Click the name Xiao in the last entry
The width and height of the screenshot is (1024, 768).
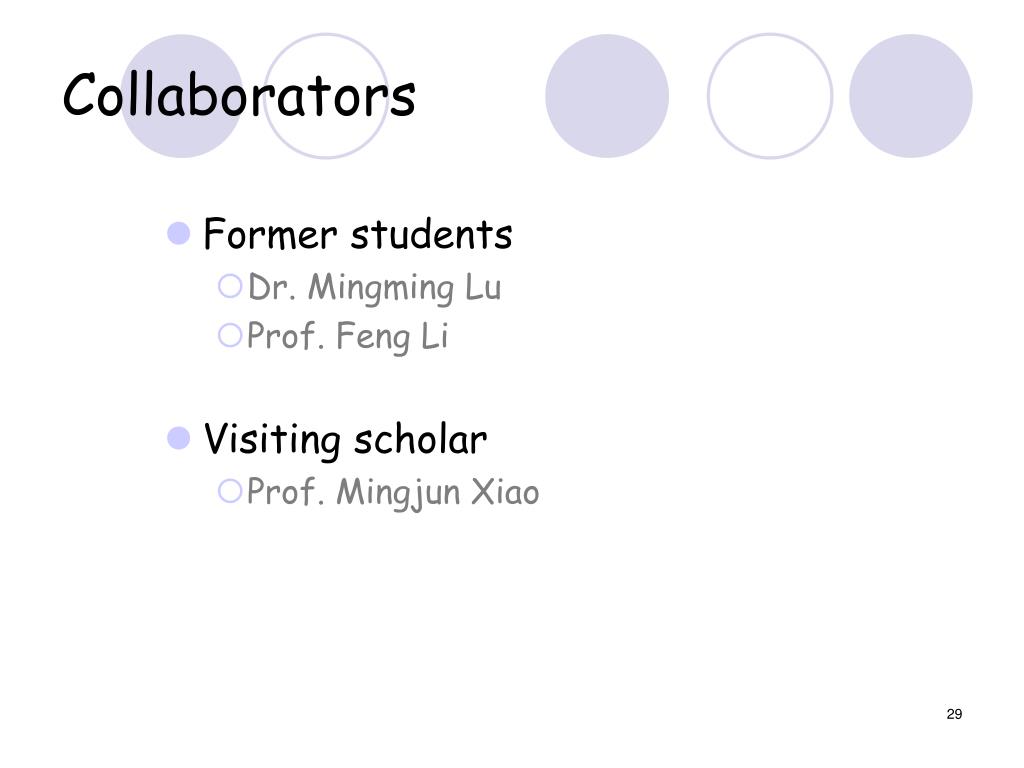click(505, 492)
